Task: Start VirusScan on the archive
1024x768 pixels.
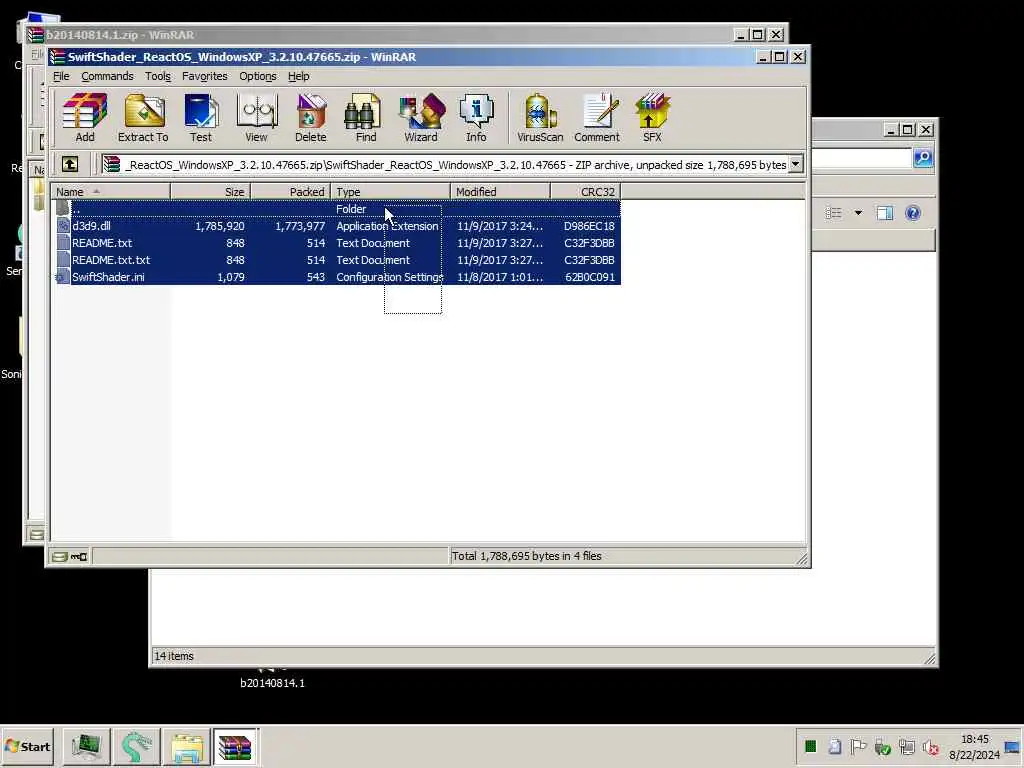Action: tap(539, 118)
